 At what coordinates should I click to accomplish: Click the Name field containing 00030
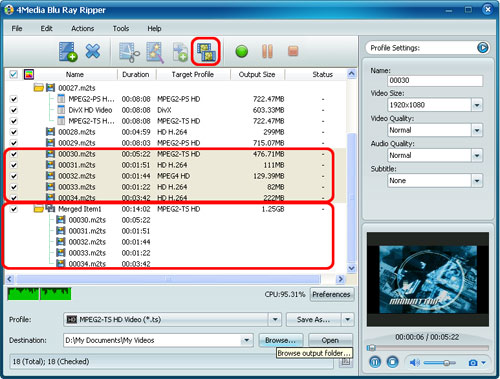pos(435,80)
